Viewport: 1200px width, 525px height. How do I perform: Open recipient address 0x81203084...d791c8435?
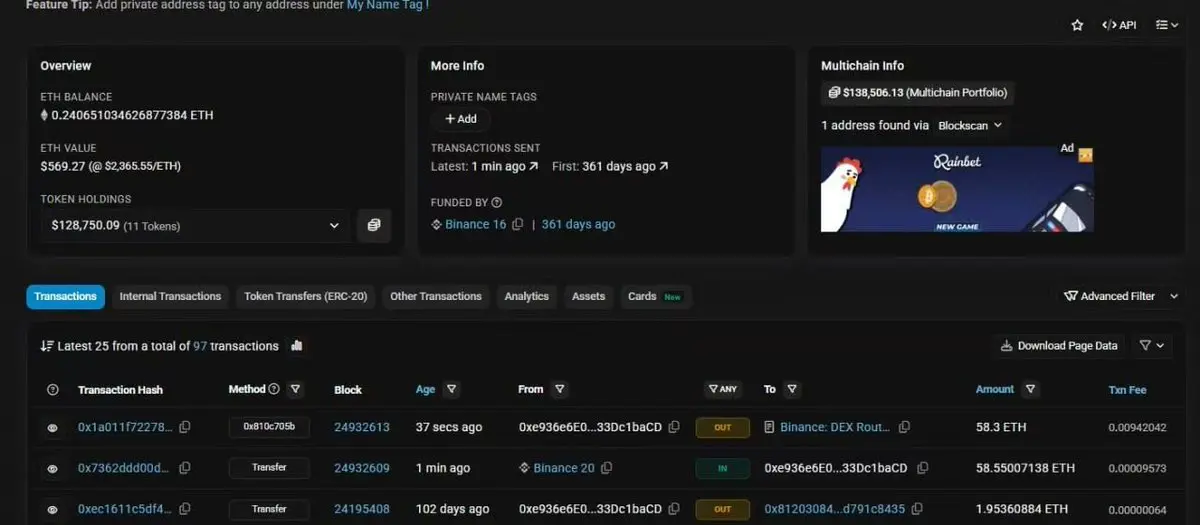835,509
